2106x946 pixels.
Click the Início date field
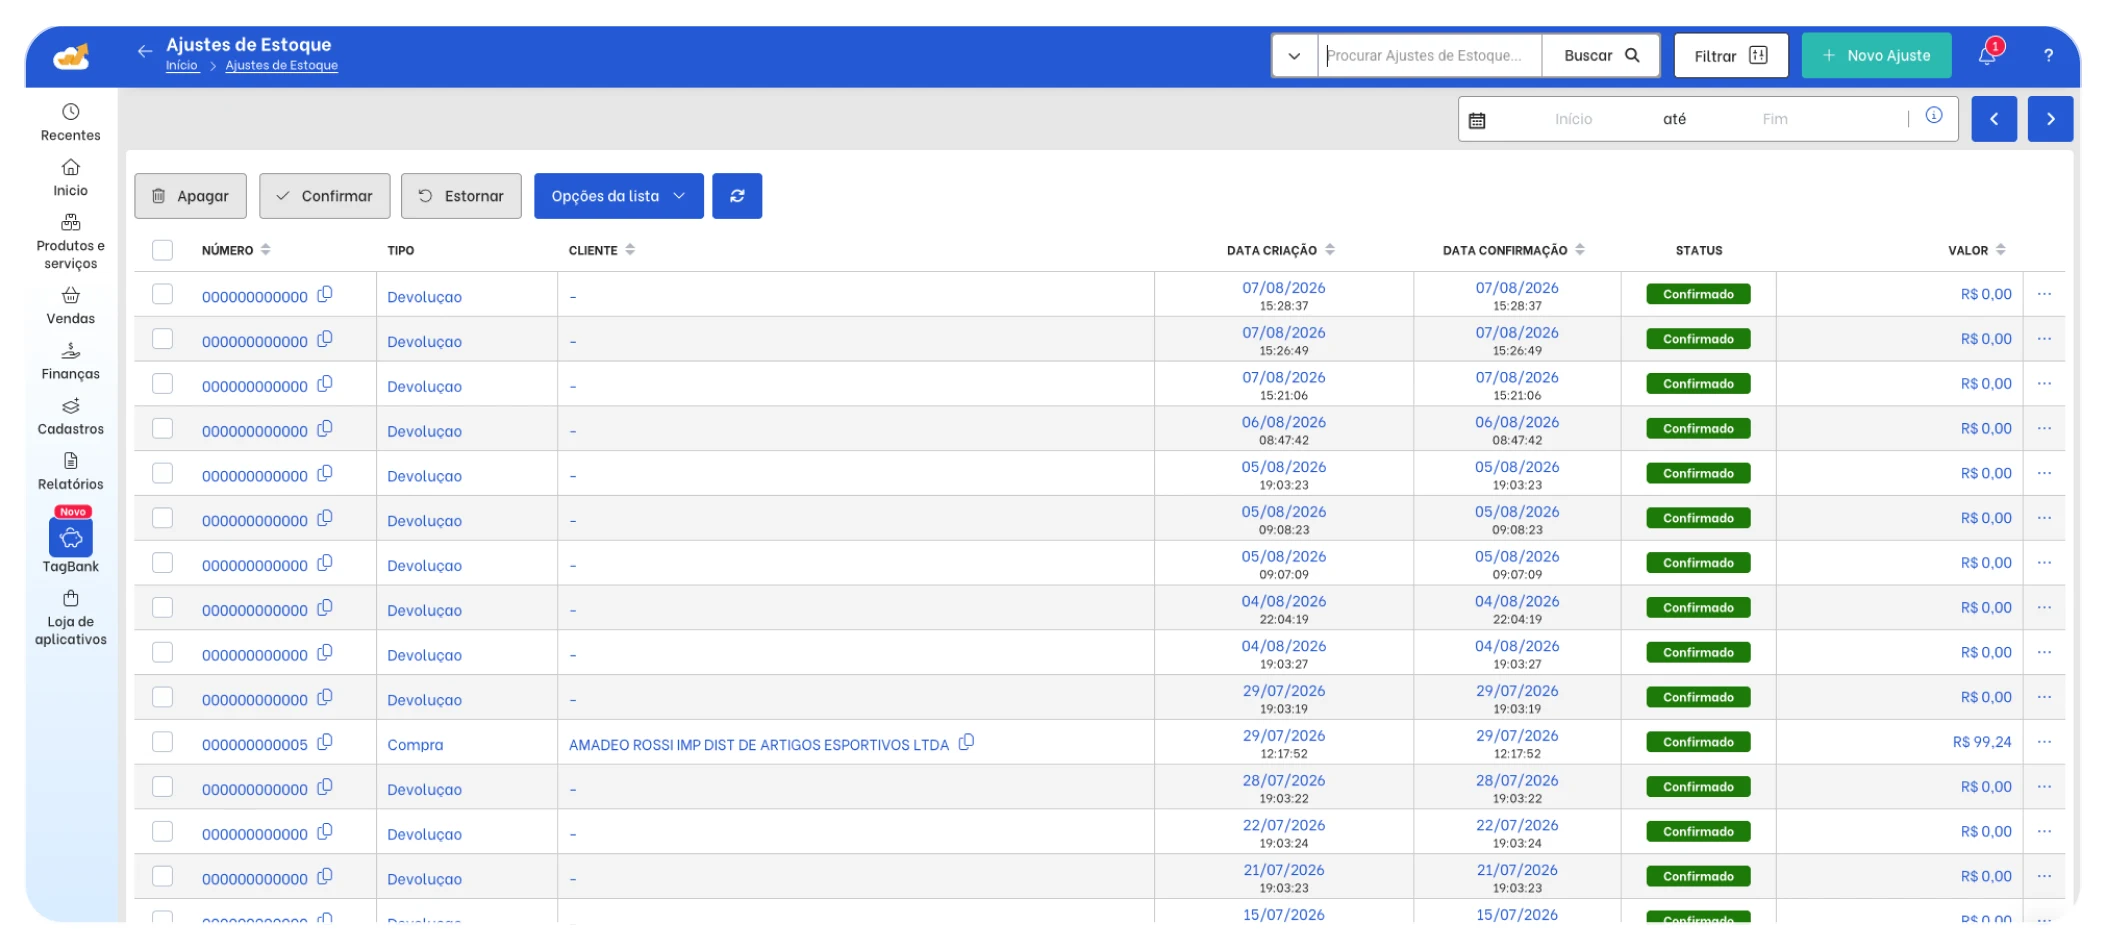point(1573,119)
